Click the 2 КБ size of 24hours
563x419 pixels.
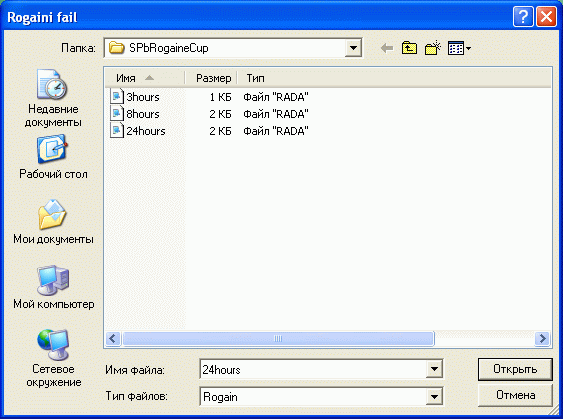(220, 131)
